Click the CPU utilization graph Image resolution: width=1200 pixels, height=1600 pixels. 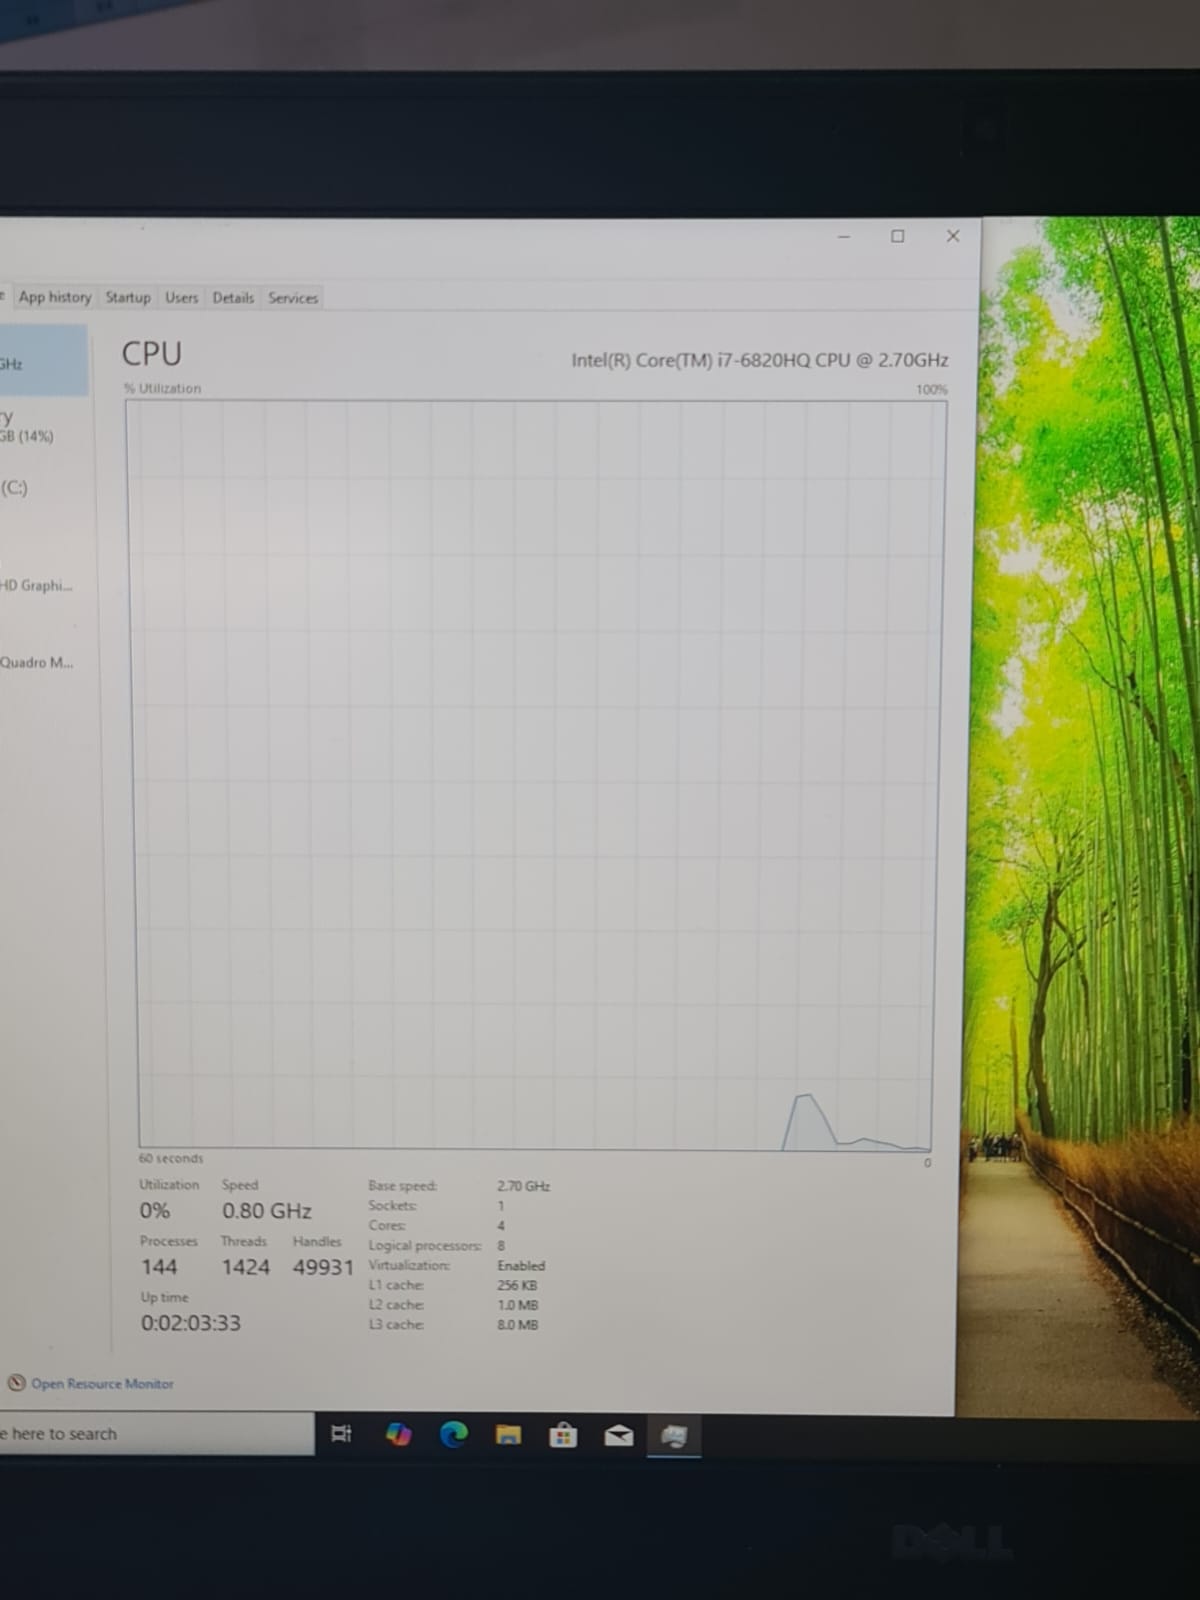pyautogui.click(x=535, y=775)
